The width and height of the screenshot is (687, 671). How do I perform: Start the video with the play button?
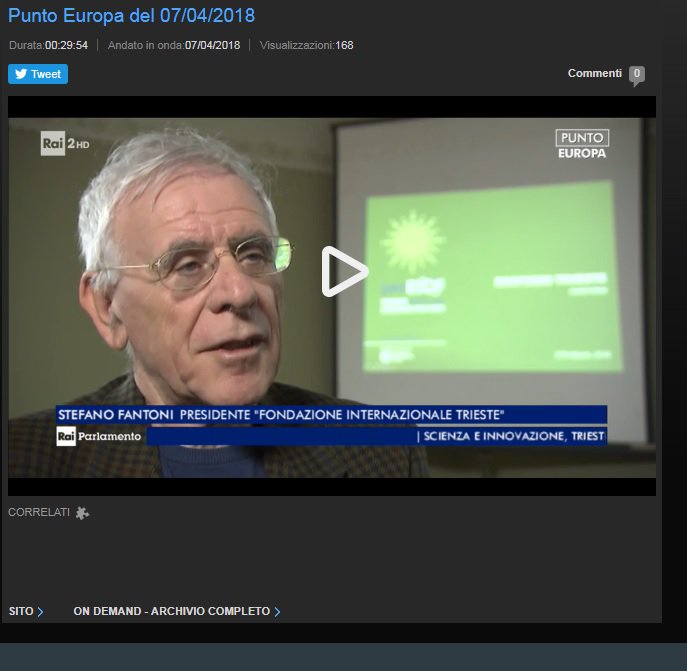click(345, 272)
